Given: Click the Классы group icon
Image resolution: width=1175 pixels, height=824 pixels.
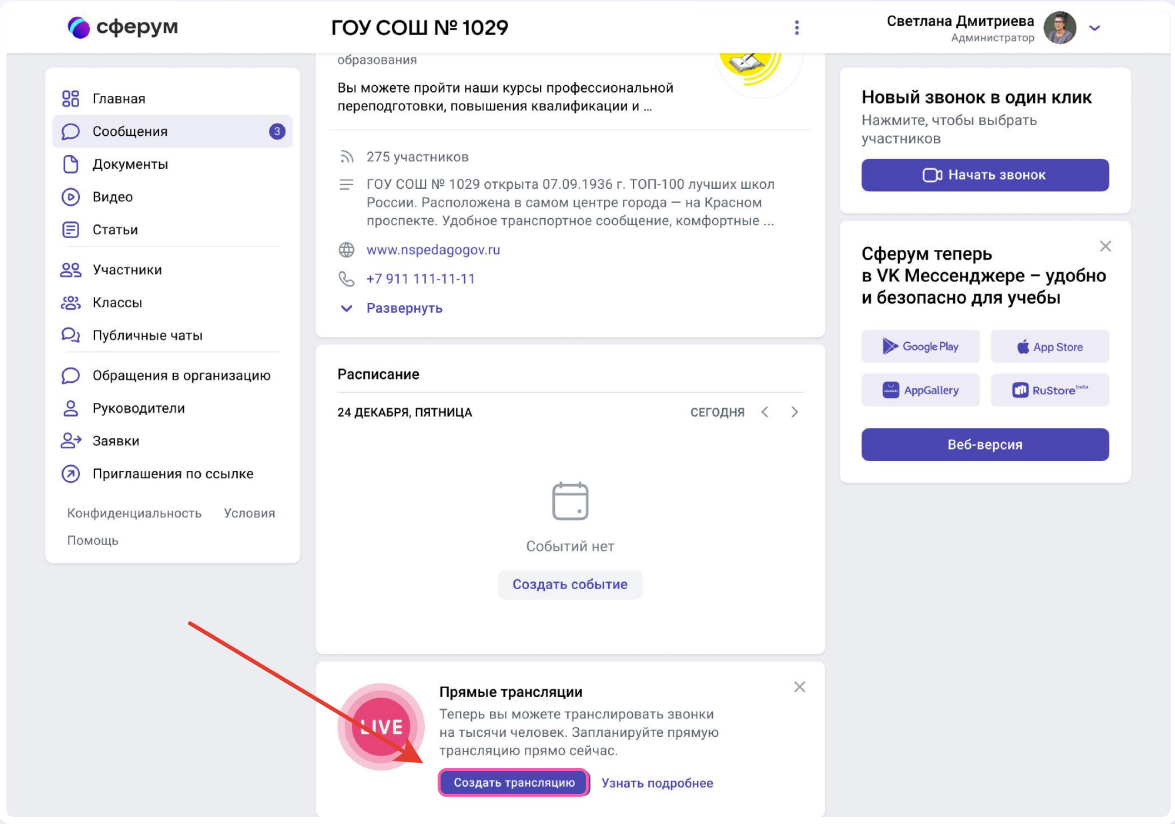Looking at the screenshot, I should pyautogui.click(x=71, y=303).
